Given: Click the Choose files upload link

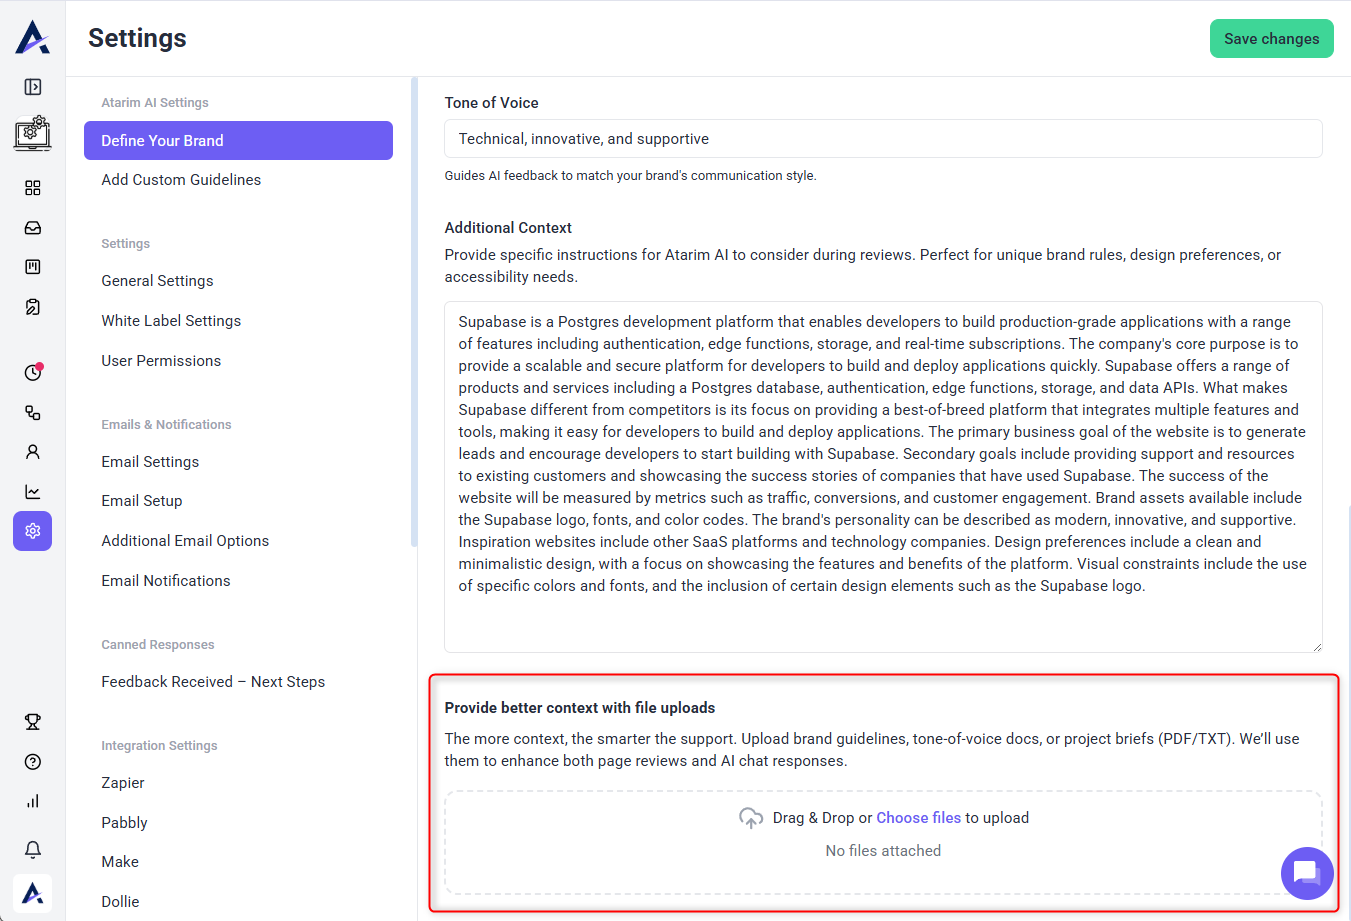Looking at the screenshot, I should tap(918, 818).
